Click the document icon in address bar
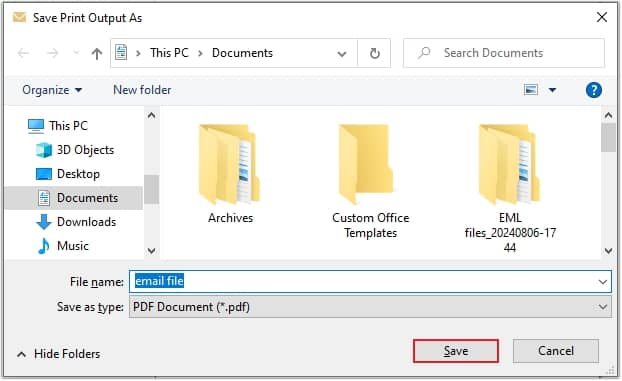 point(121,53)
